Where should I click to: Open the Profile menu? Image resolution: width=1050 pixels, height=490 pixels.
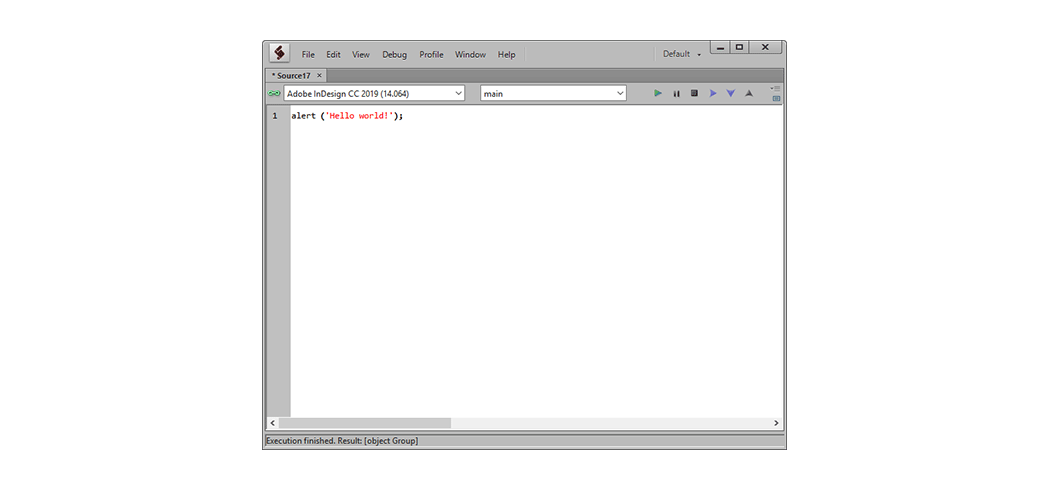pos(431,54)
